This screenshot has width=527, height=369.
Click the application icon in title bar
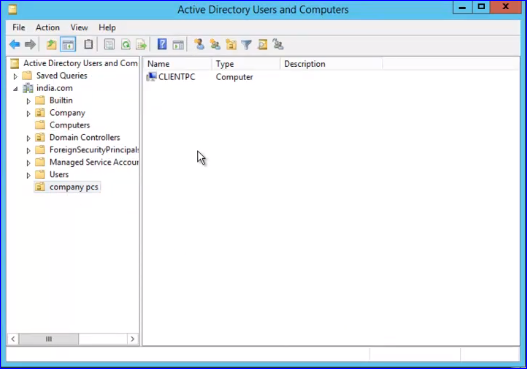click(x=12, y=9)
